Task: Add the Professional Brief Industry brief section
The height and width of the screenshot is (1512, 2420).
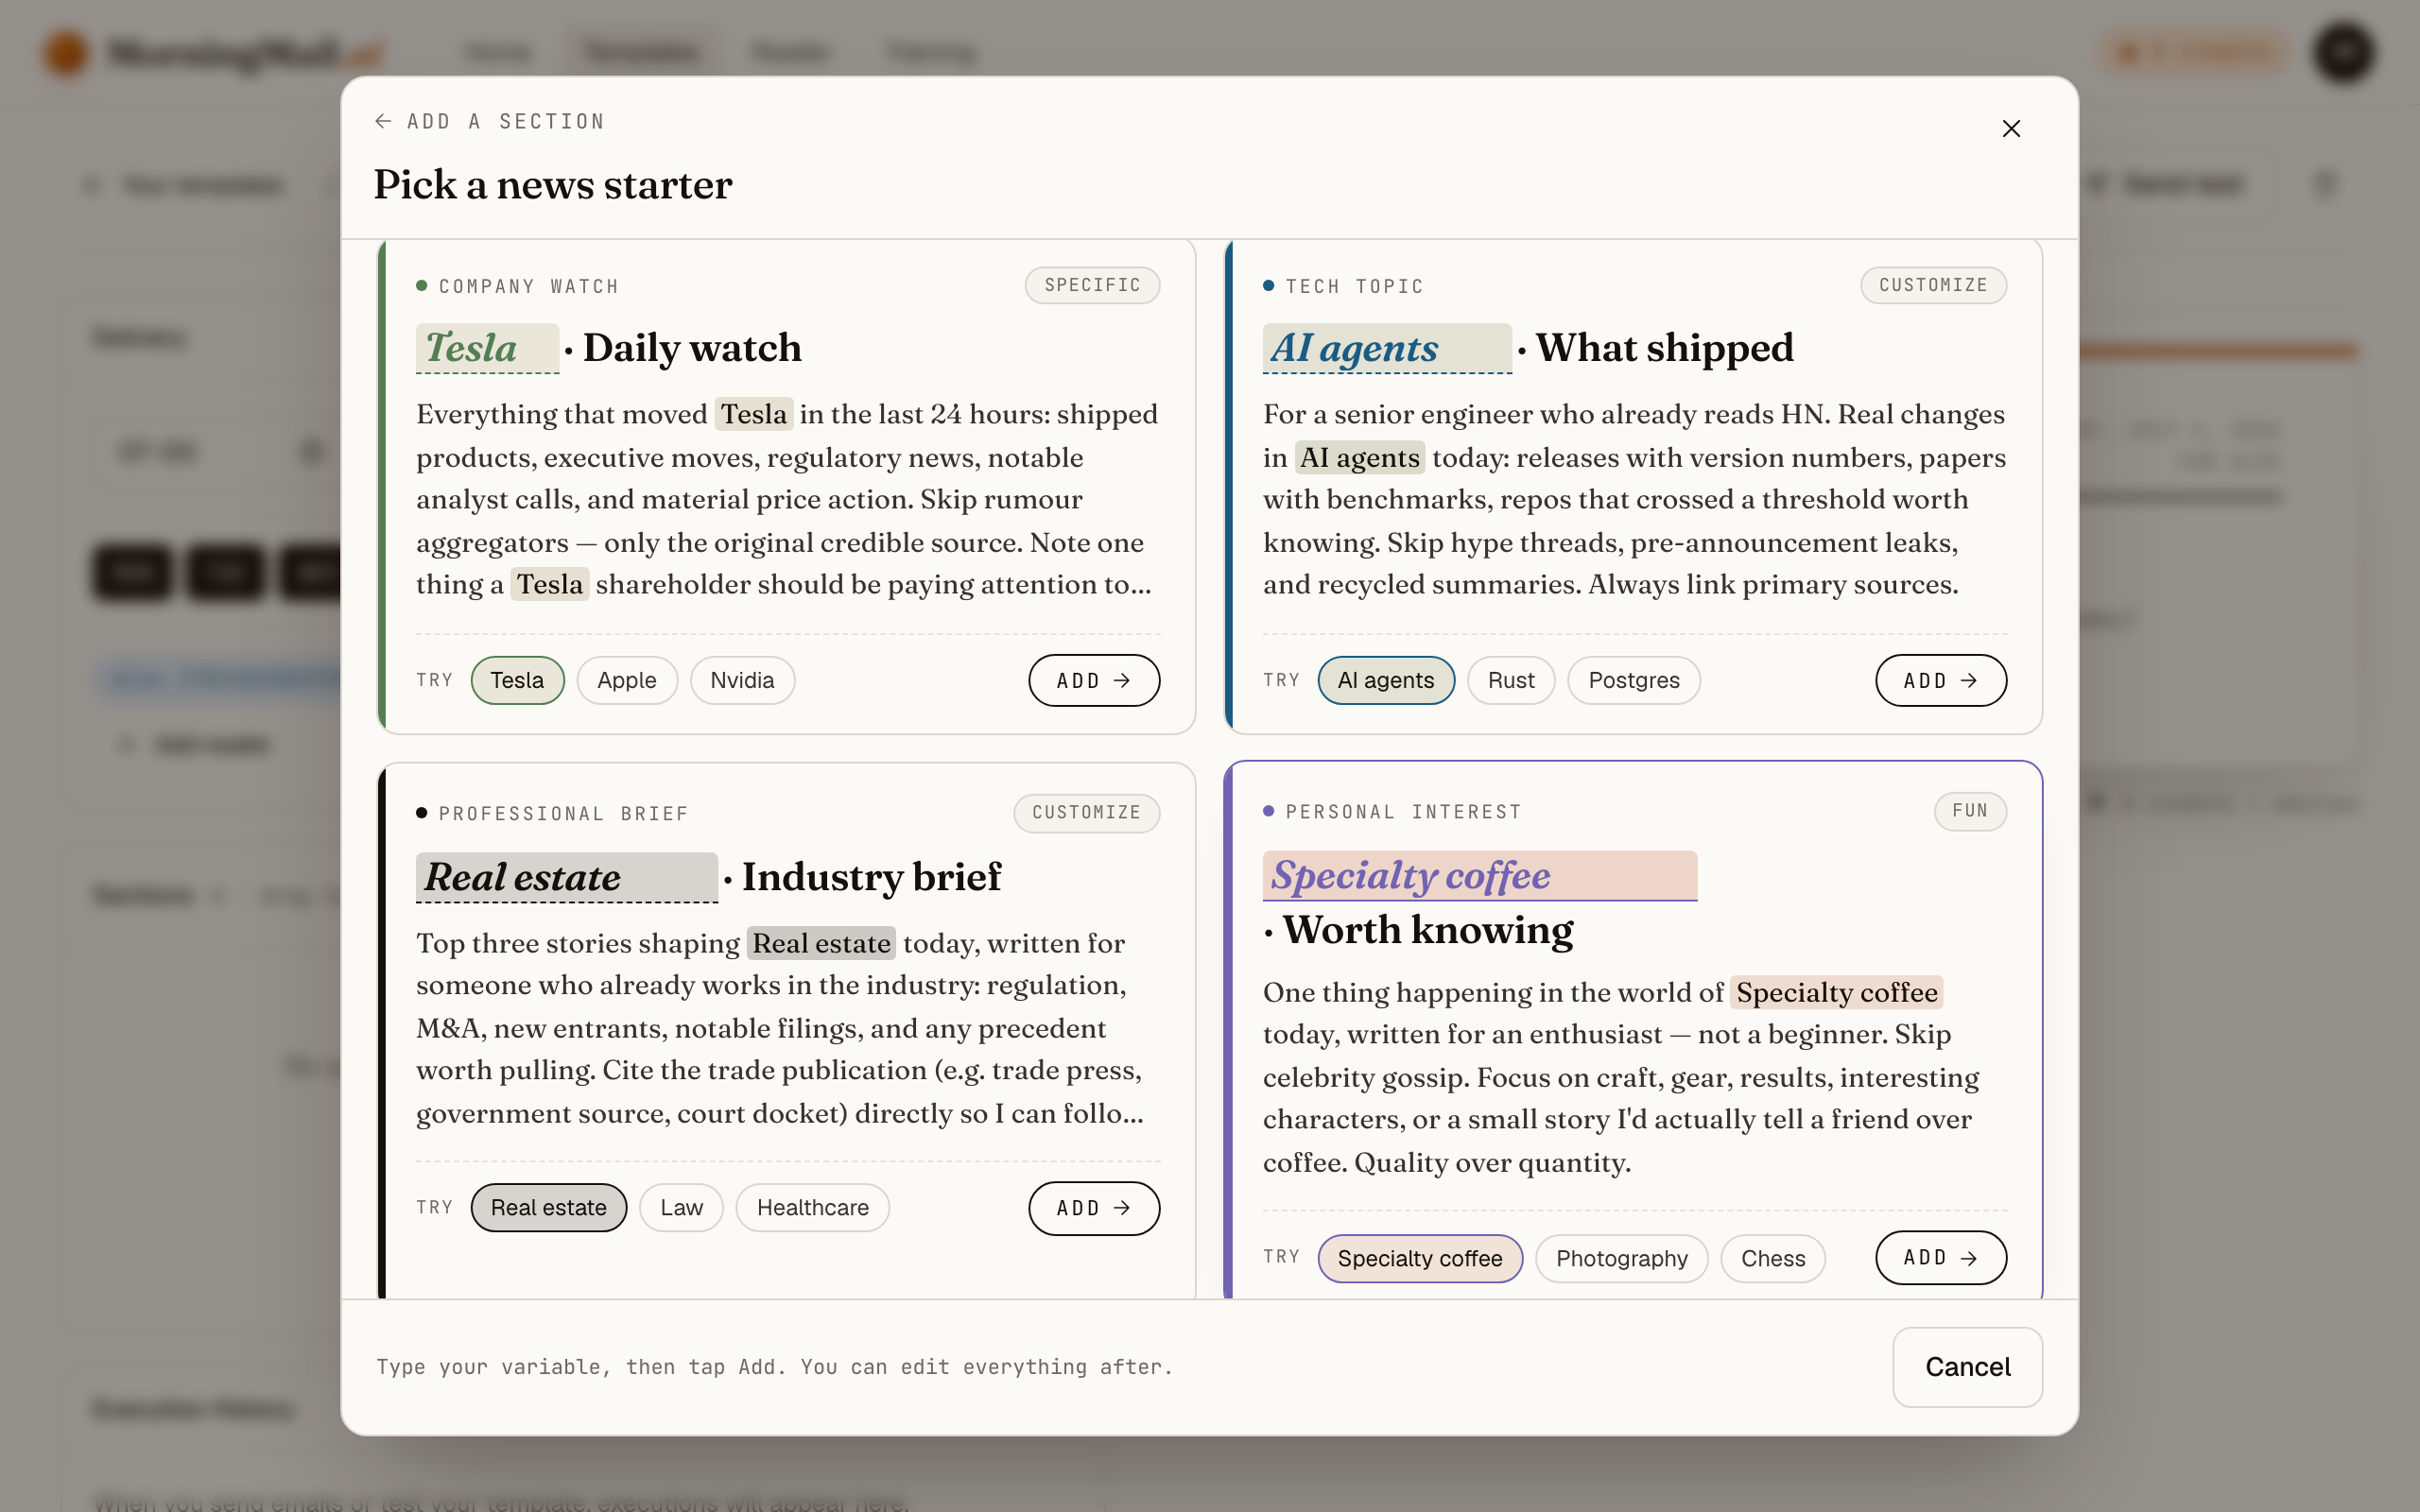Action: pyautogui.click(x=1094, y=1208)
